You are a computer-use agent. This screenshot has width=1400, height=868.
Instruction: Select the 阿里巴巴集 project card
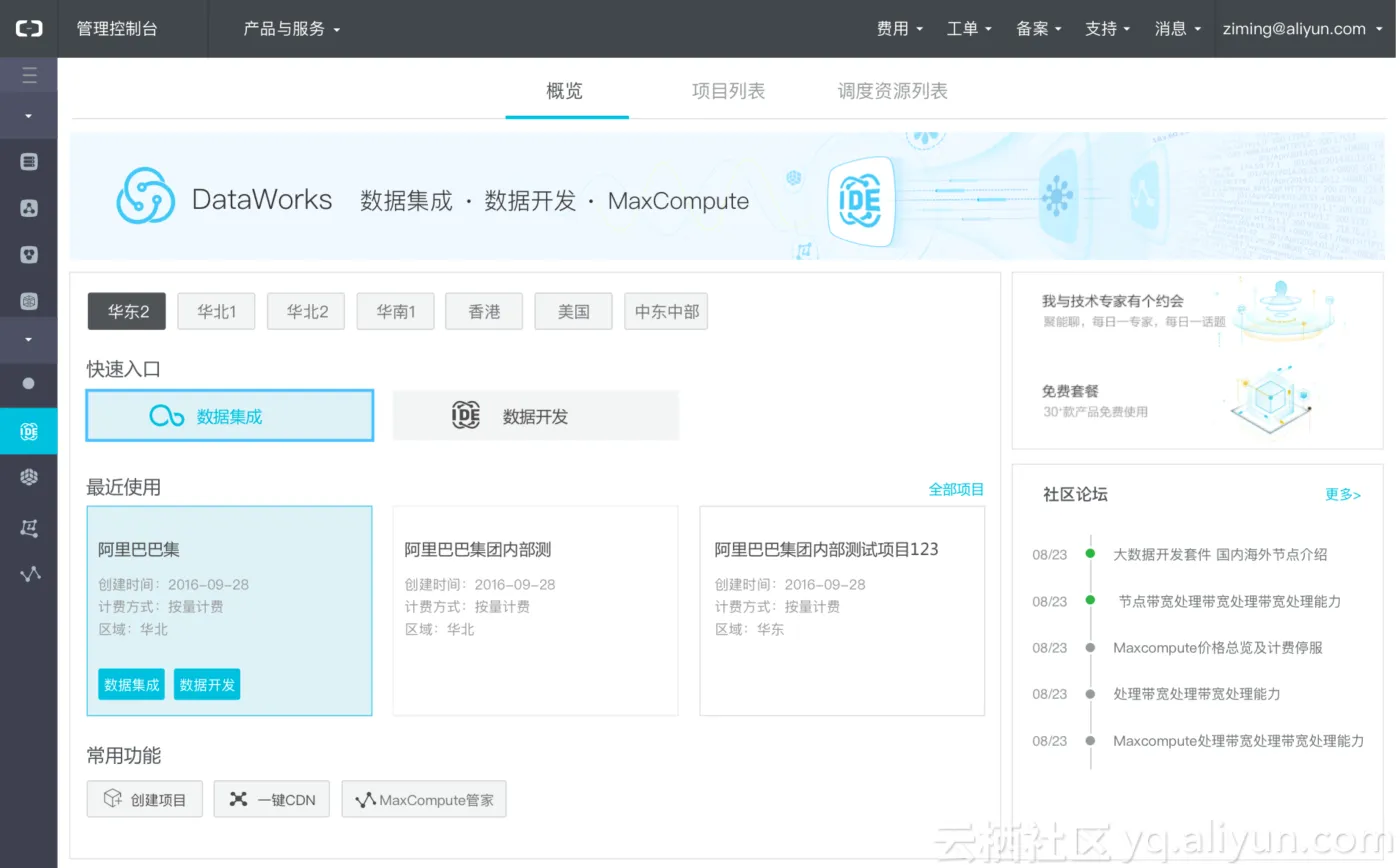tap(229, 610)
